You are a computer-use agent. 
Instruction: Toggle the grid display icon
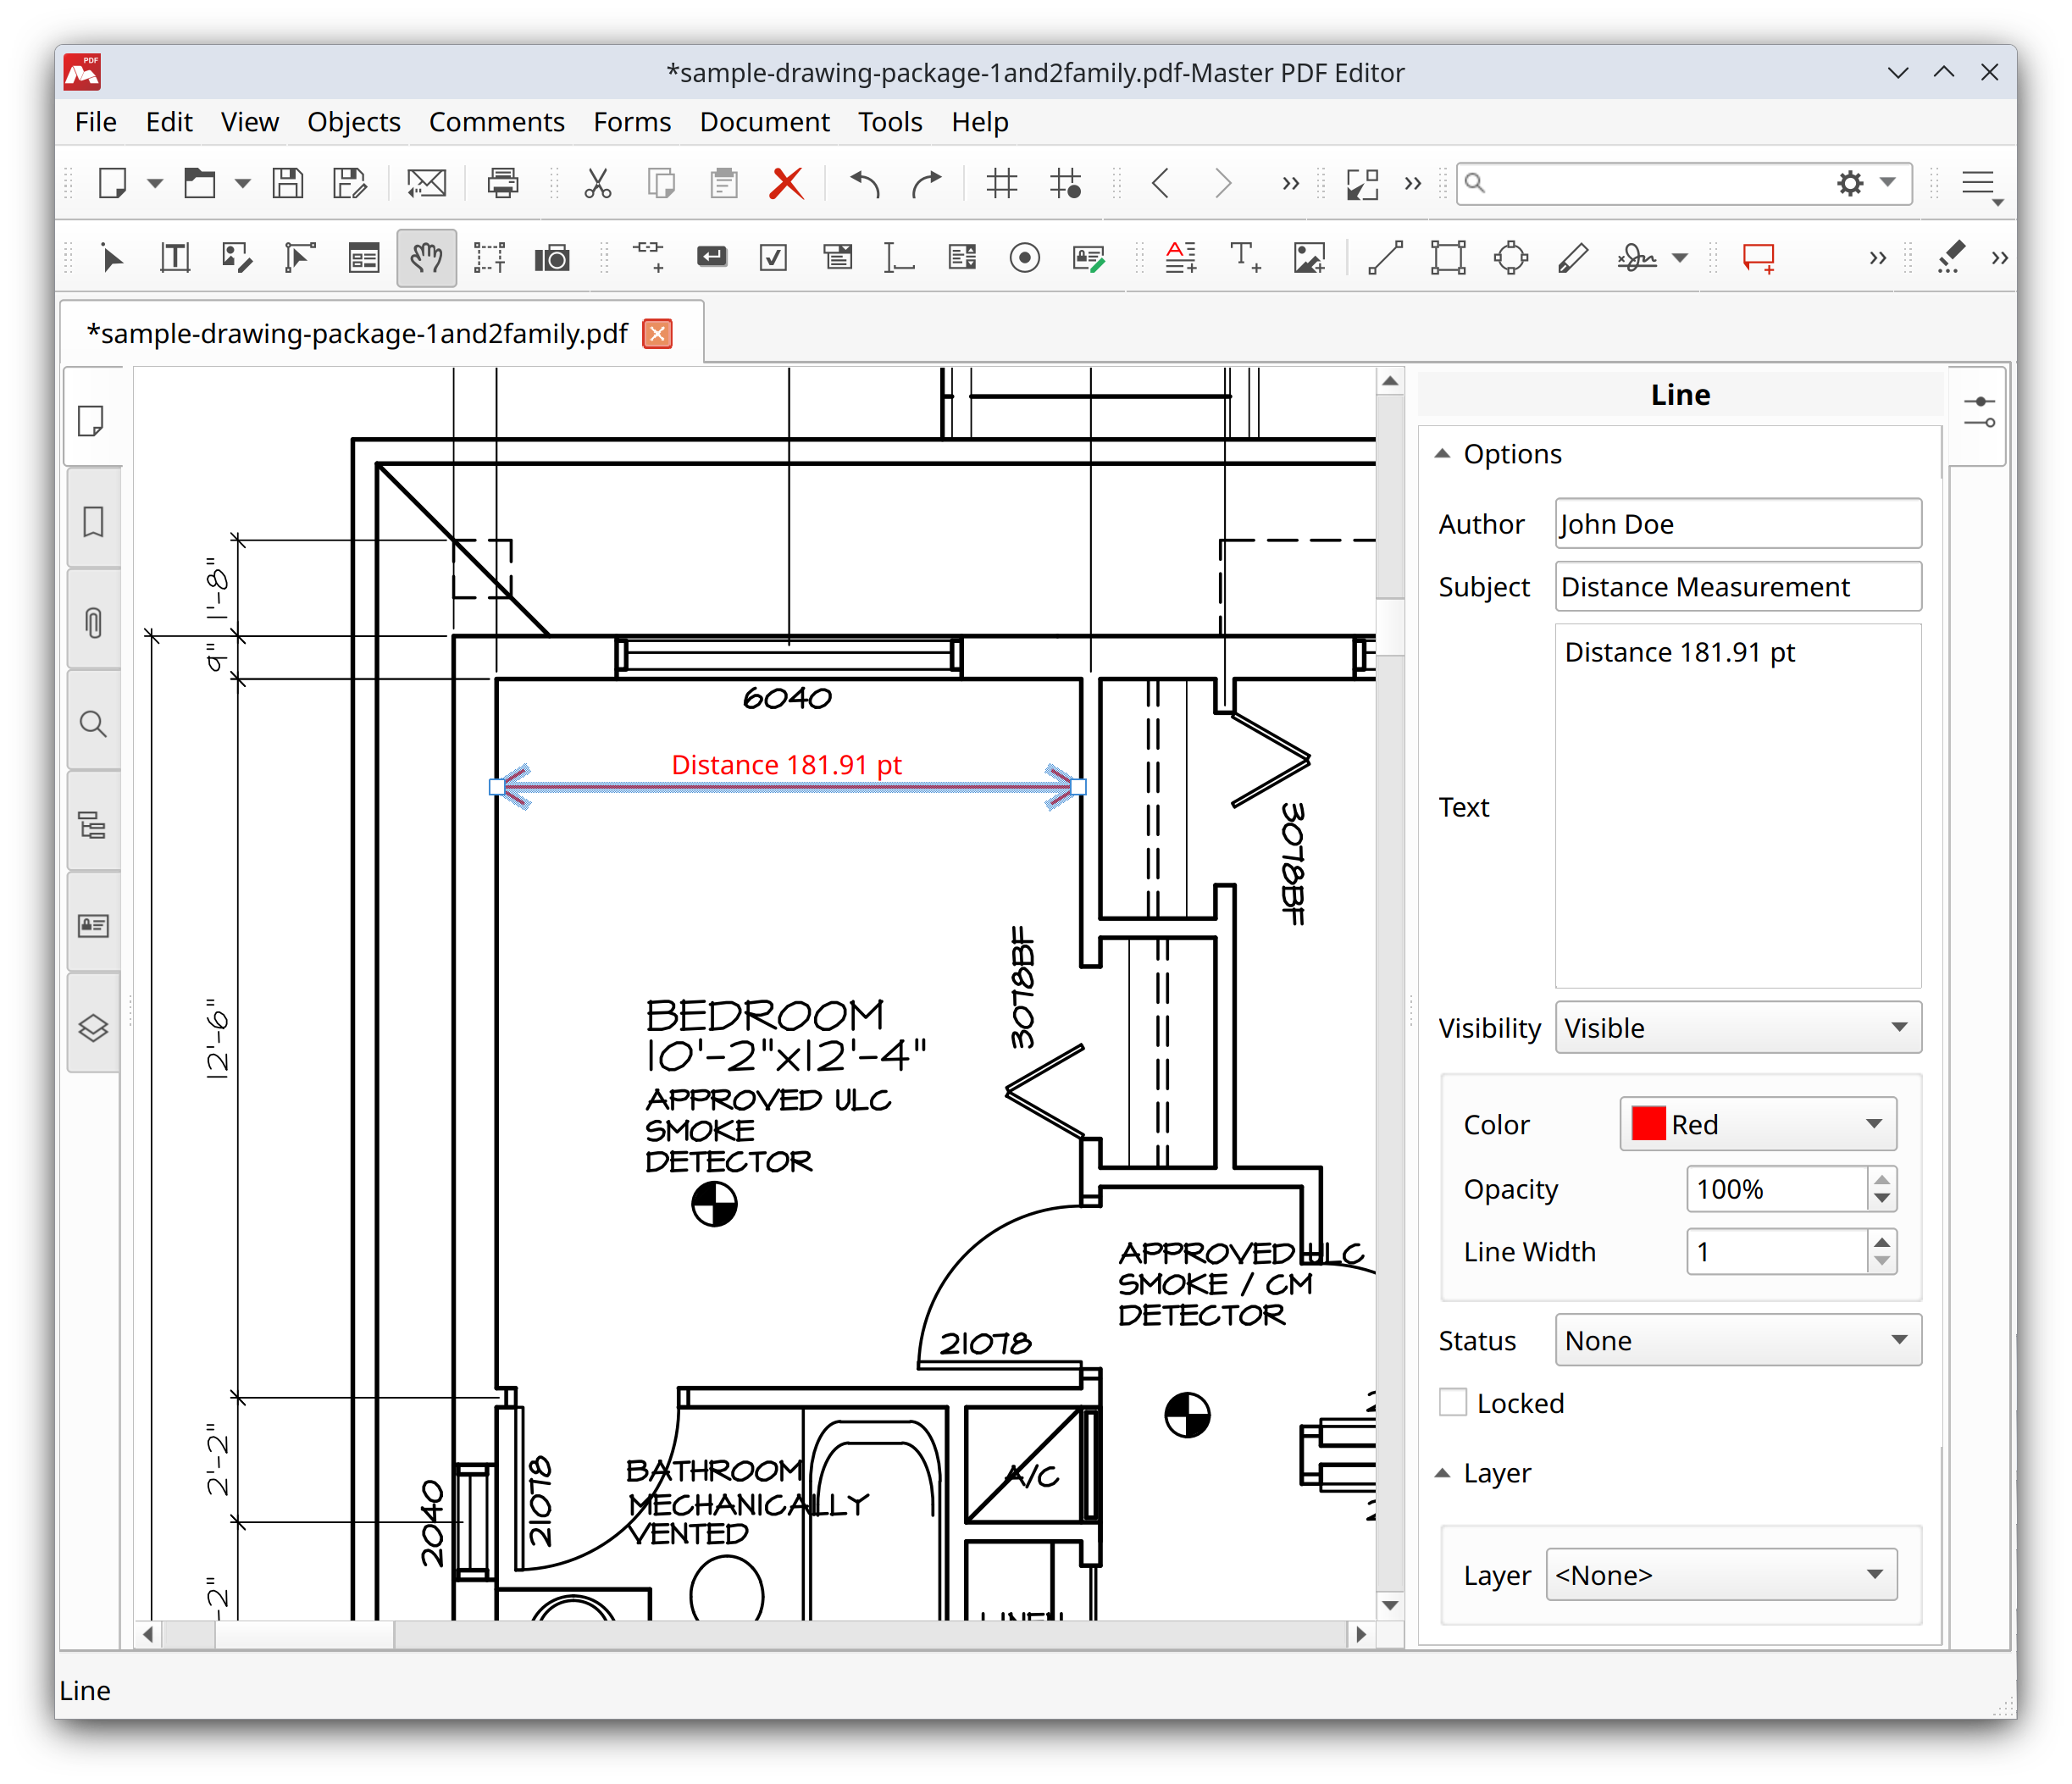pyautogui.click(x=1002, y=183)
